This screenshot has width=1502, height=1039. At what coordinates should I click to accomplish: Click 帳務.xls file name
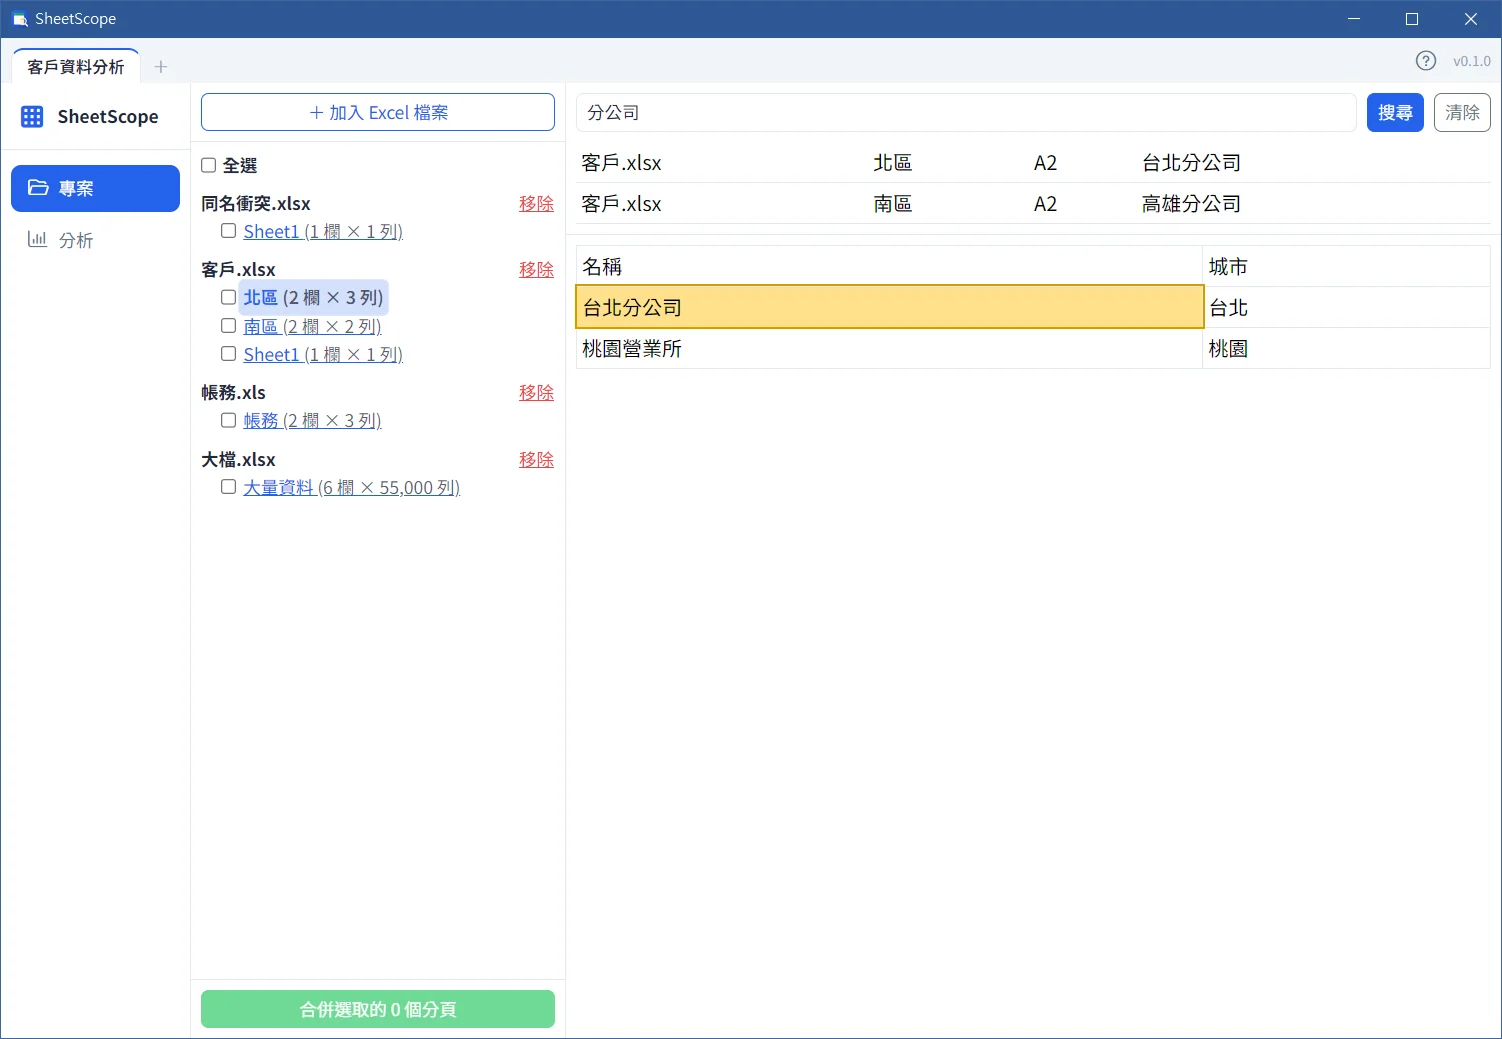coord(233,392)
